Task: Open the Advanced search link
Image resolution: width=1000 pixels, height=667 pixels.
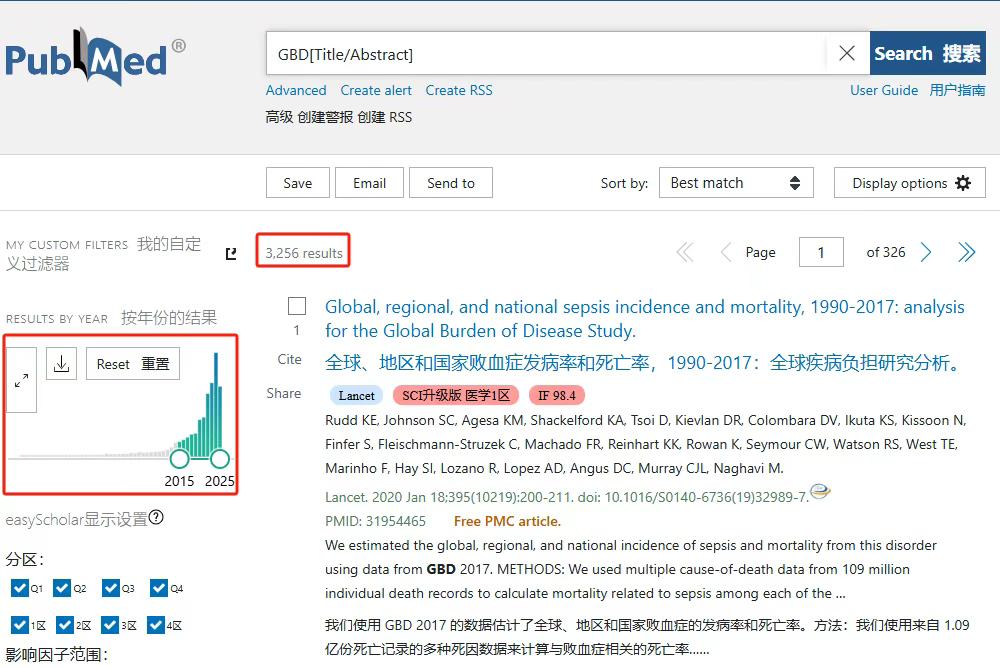Action: [296, 91]
